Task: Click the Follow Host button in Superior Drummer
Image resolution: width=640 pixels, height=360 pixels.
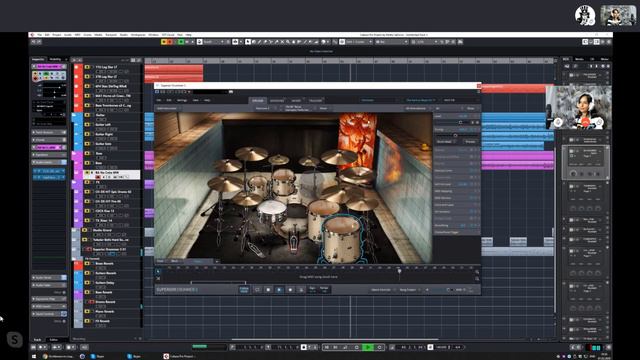Action: pos(244,289)
